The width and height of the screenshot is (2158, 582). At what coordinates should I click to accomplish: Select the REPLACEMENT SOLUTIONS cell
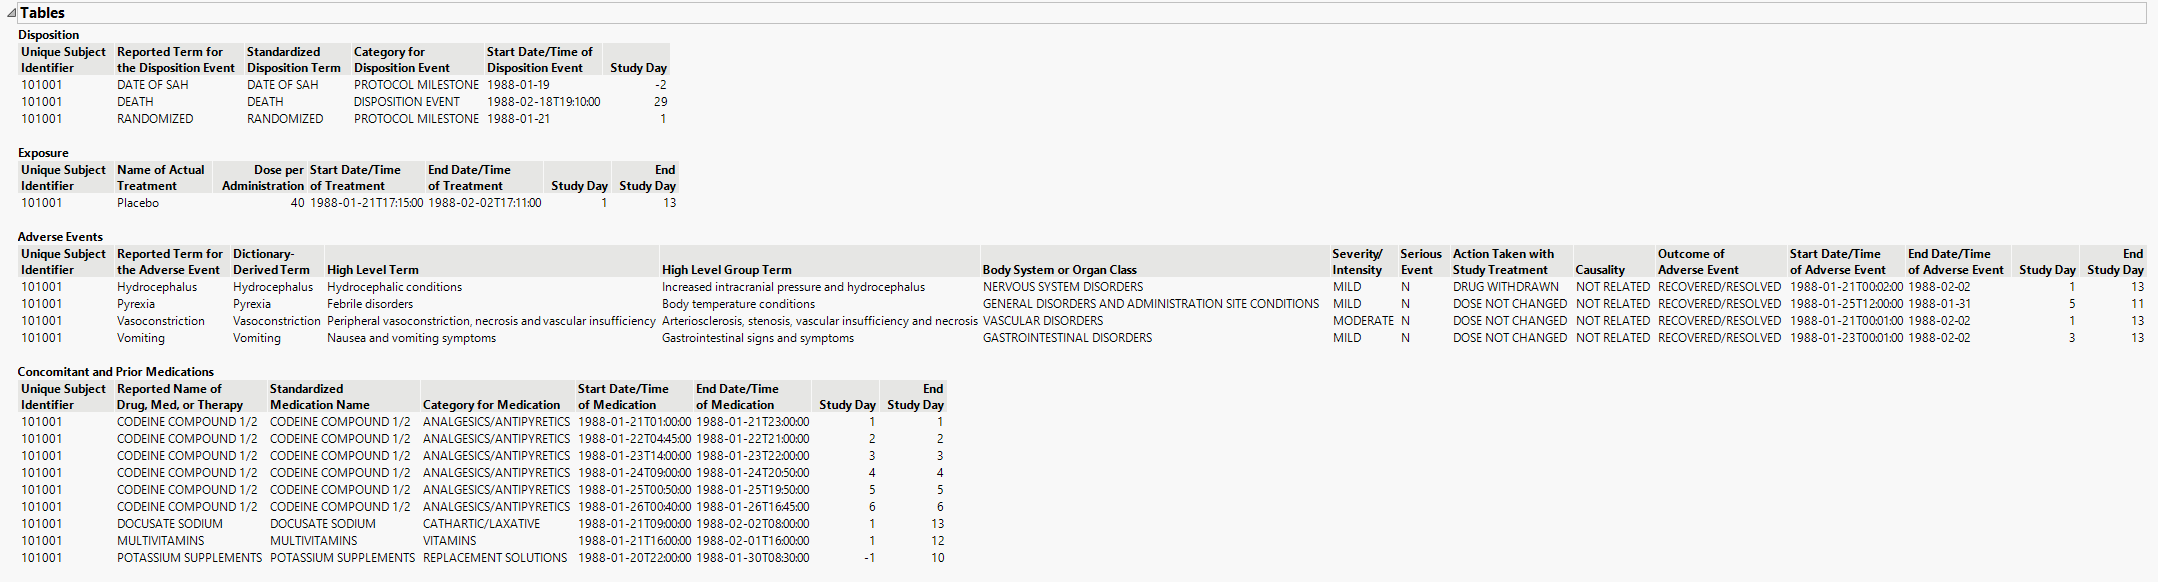coord(494,558)
